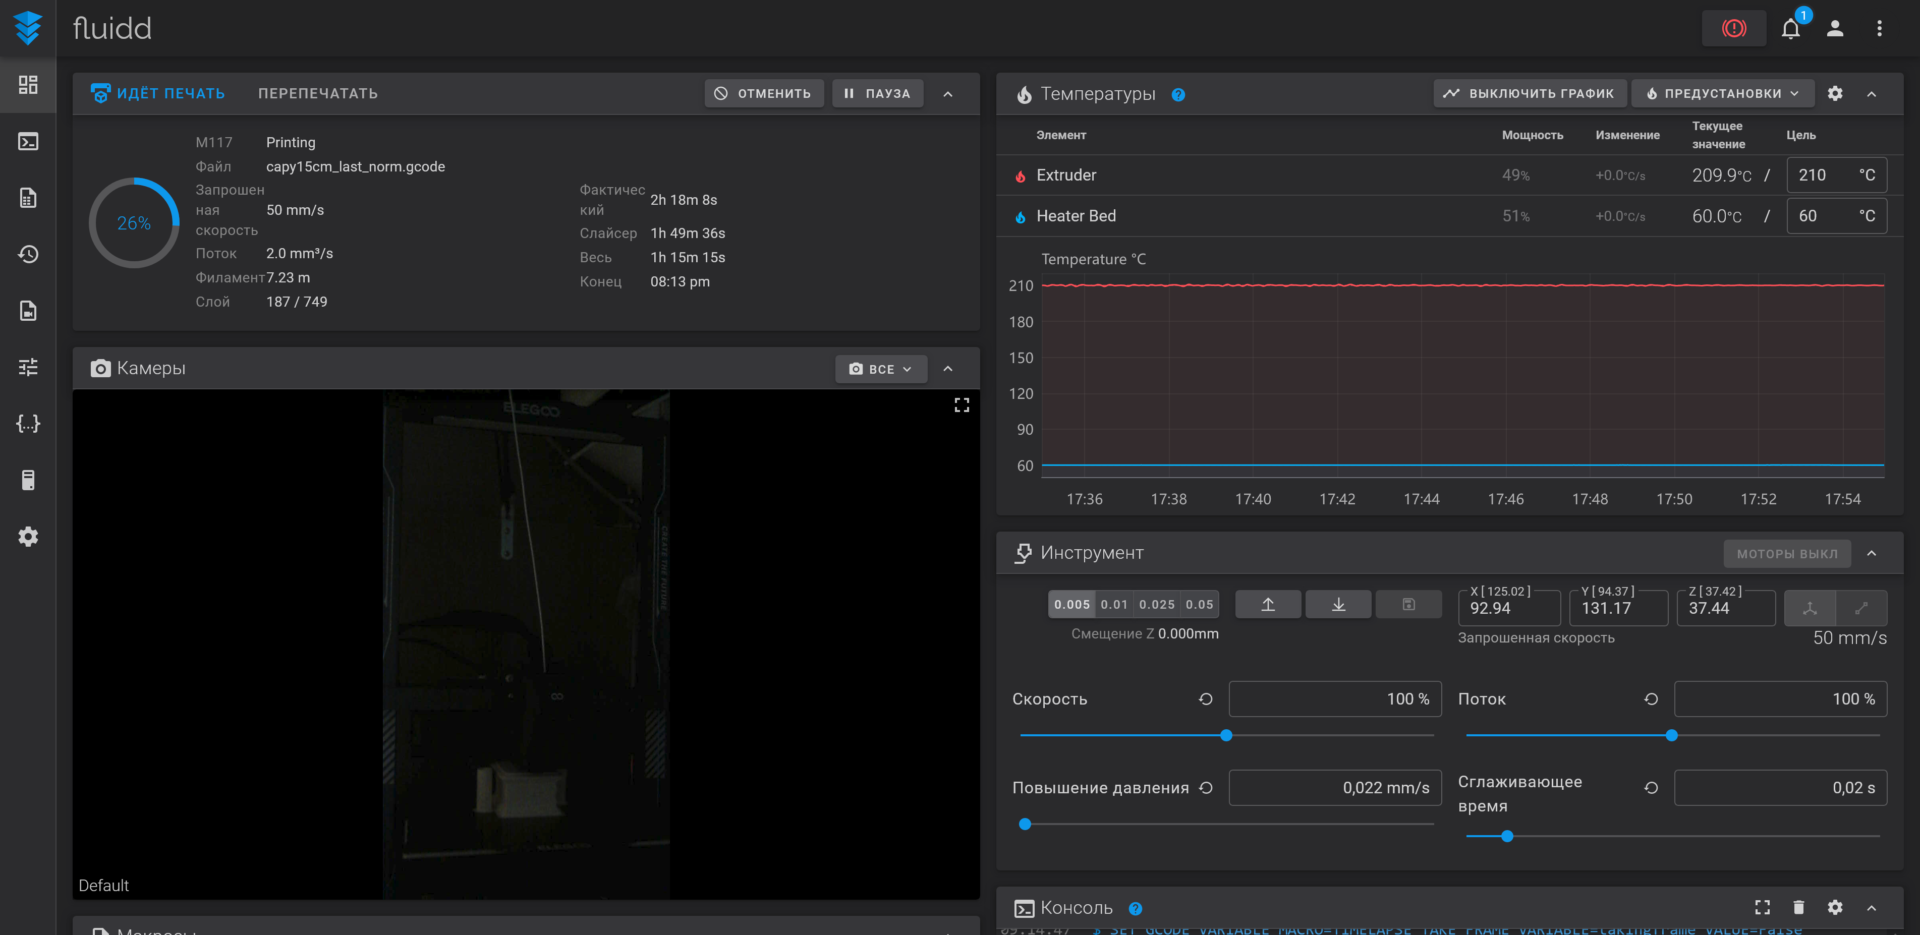
Task: Open the Configuration braces icon in sidebar
Action: point(28,424)
